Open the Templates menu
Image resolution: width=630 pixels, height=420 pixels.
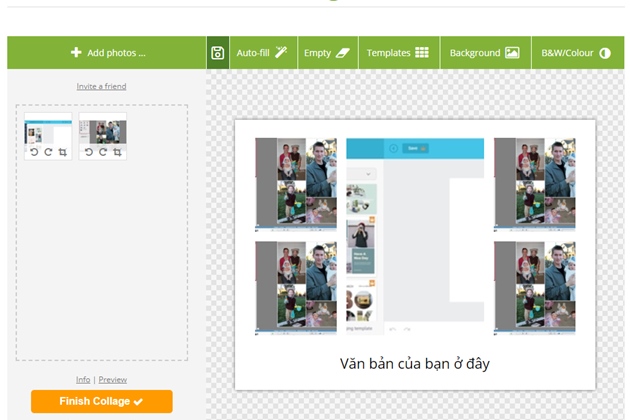click(397, 53)
